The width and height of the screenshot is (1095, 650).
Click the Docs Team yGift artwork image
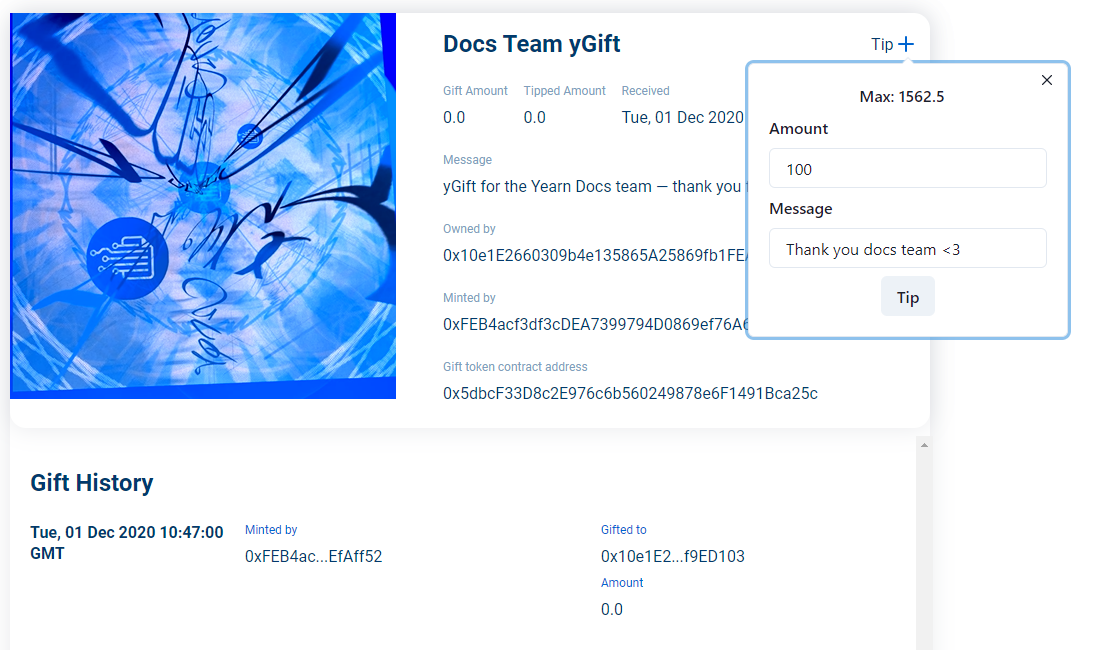(x=203, y=206)
